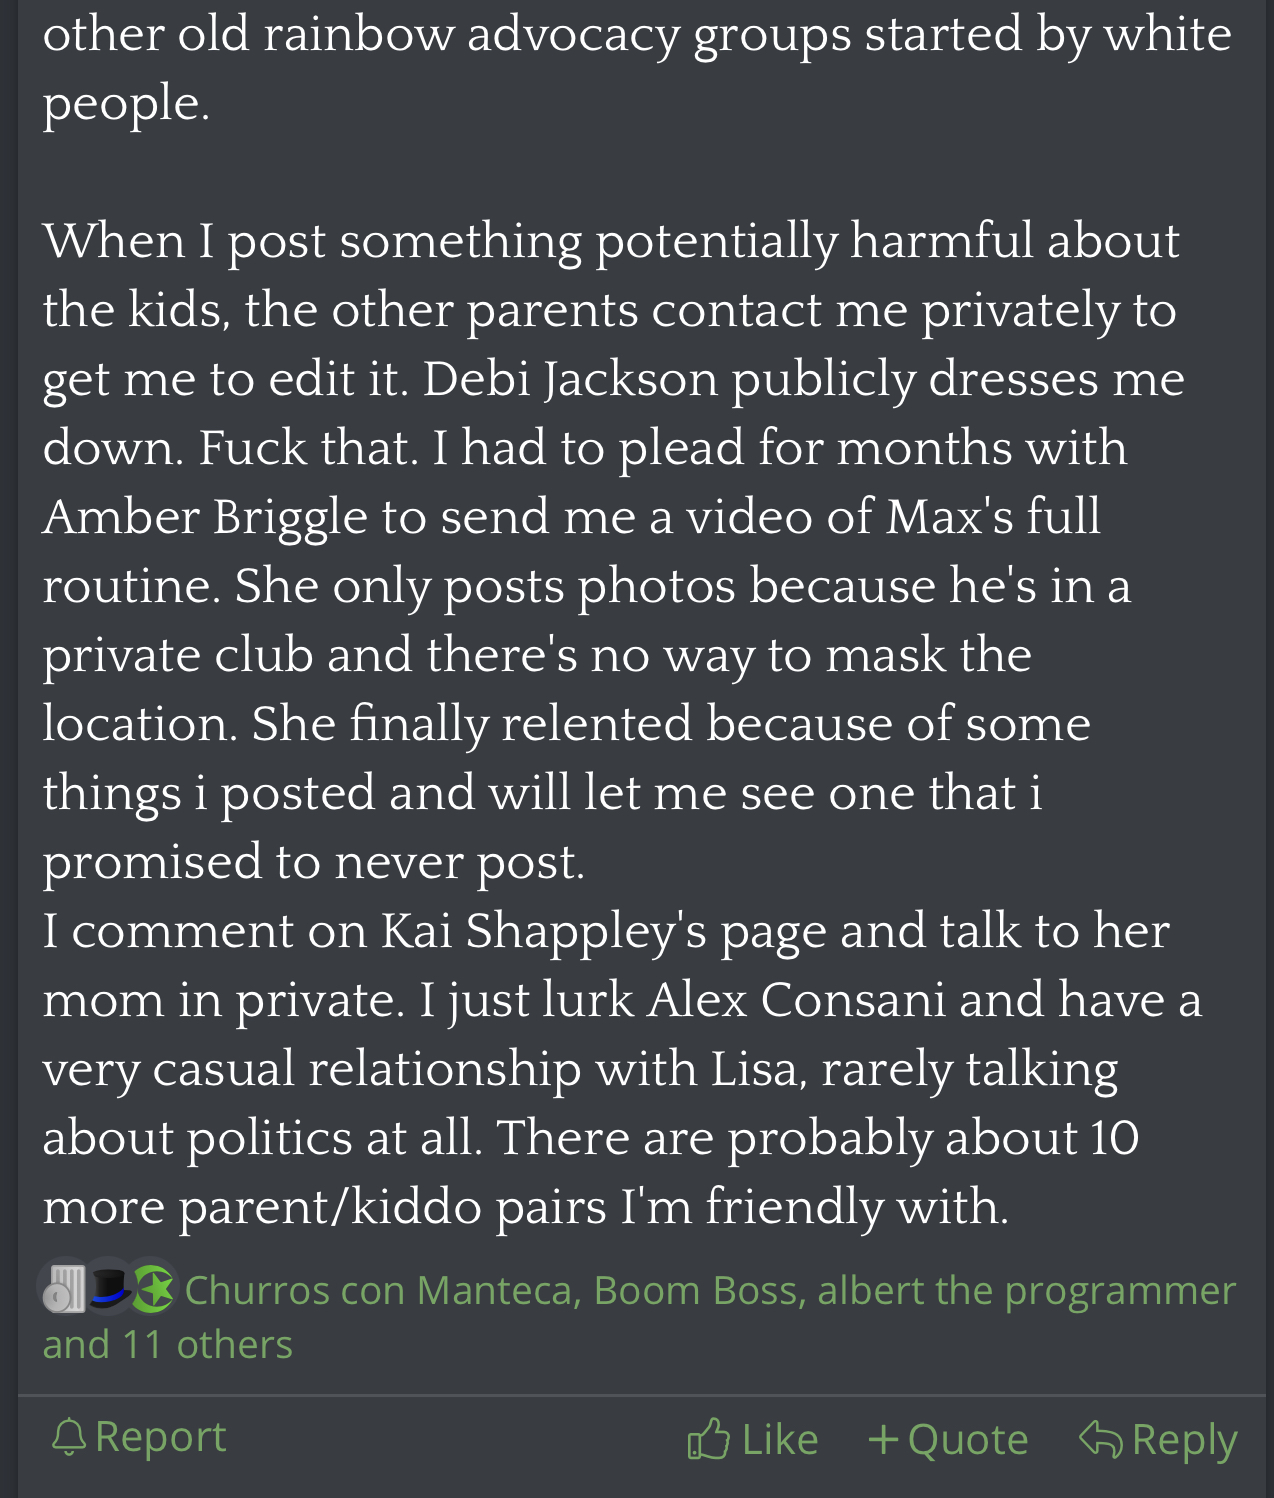Image resolution: width=1274 pixels, height=1498 pixels.
Task: Click the curved arrow Reply icon
Action: click(x=1101, y=1439)
